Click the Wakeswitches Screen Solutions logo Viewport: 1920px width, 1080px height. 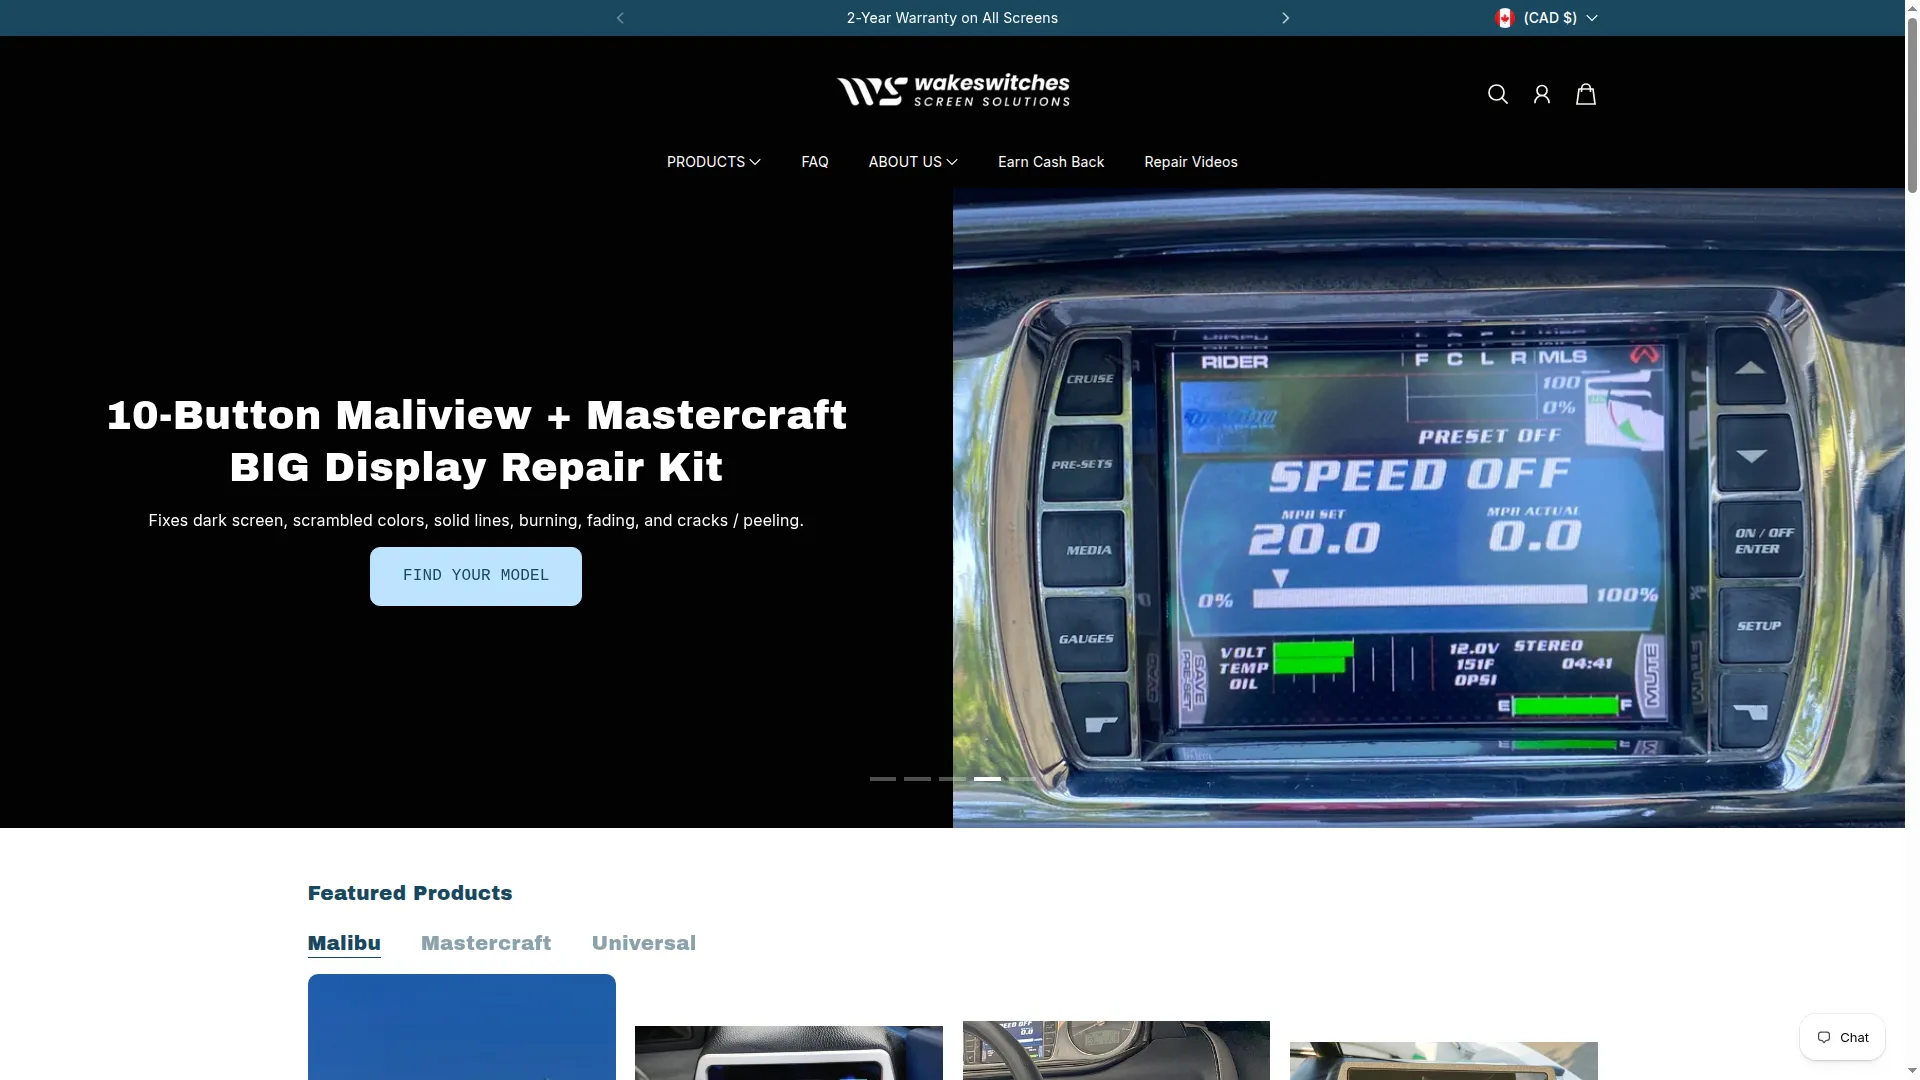[x=953, y=90]
